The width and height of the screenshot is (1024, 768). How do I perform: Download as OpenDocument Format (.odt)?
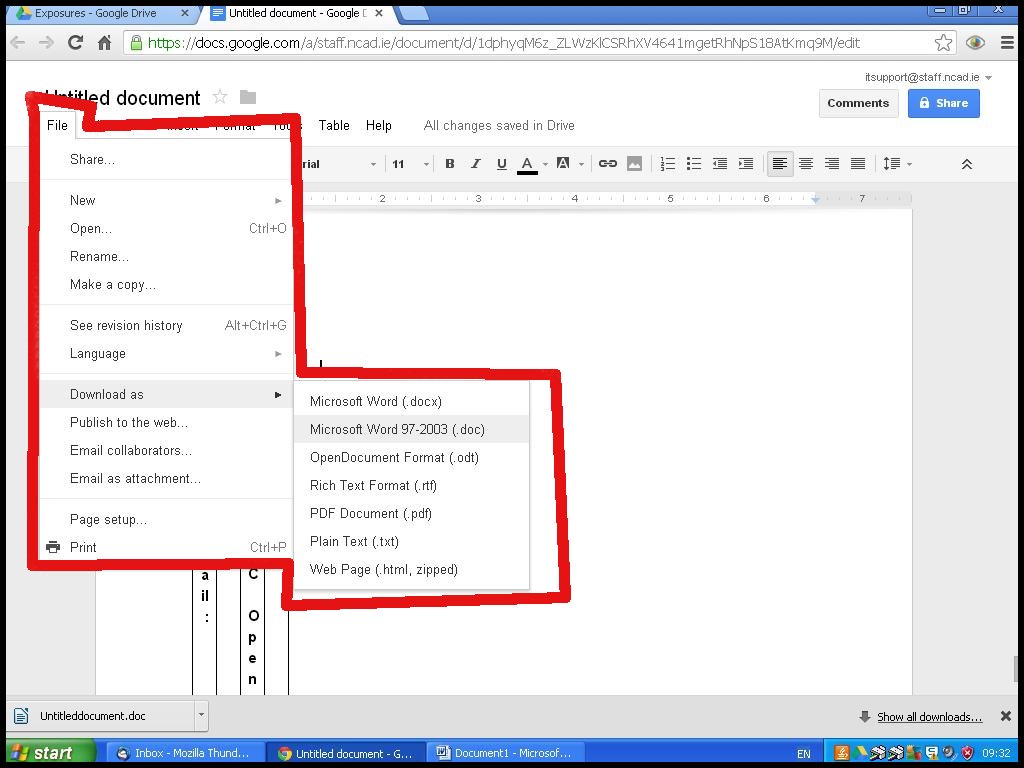coord(411,458)
